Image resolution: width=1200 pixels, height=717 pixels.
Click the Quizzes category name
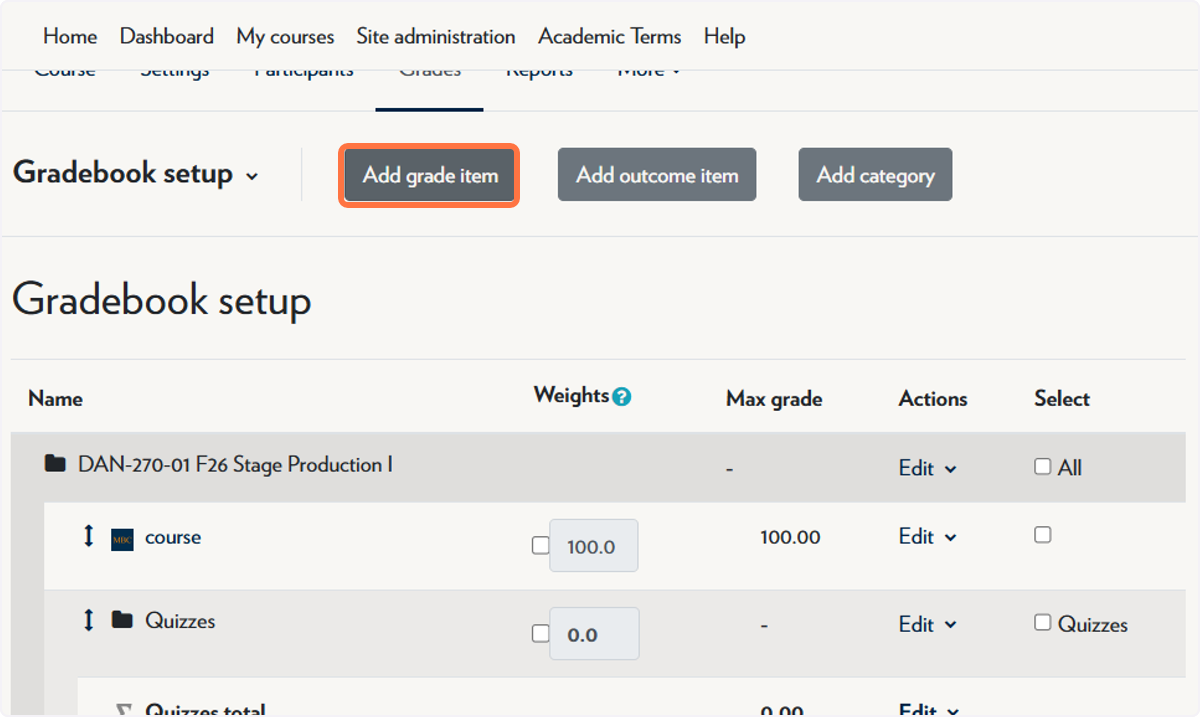click(x=180, y=620)
